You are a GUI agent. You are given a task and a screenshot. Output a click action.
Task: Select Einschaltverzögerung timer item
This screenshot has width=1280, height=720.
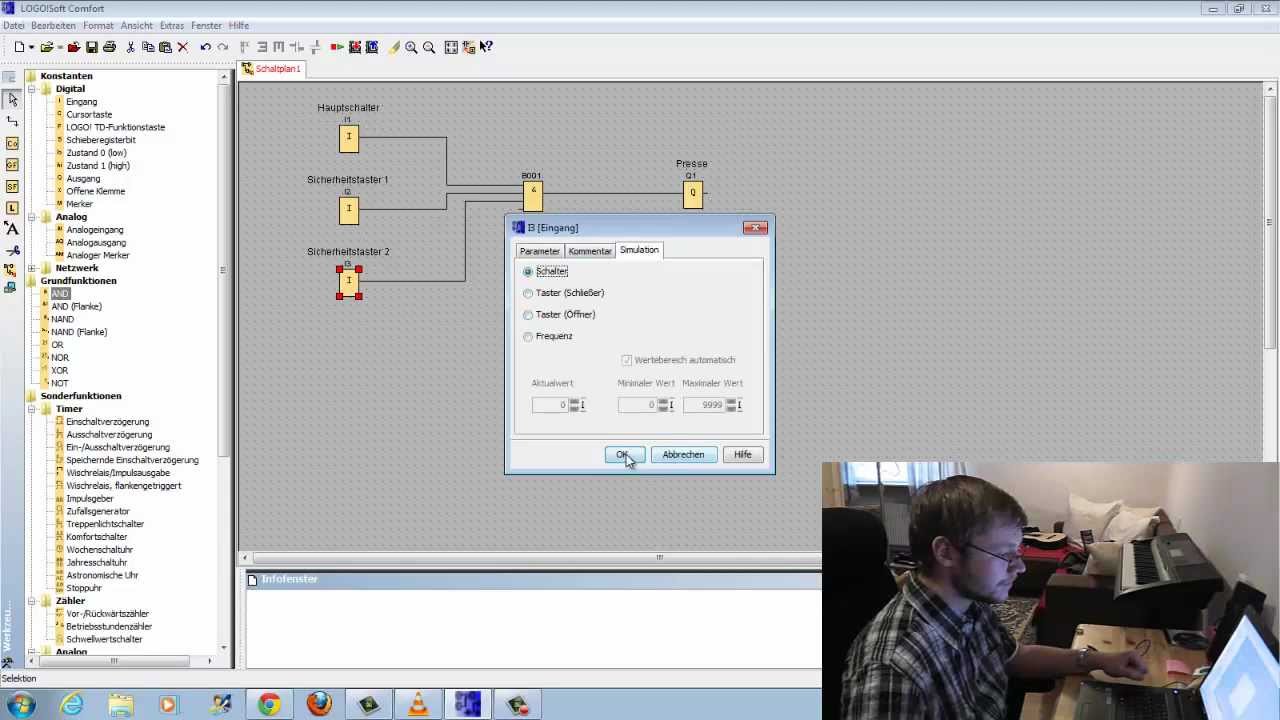pos(108,422)
